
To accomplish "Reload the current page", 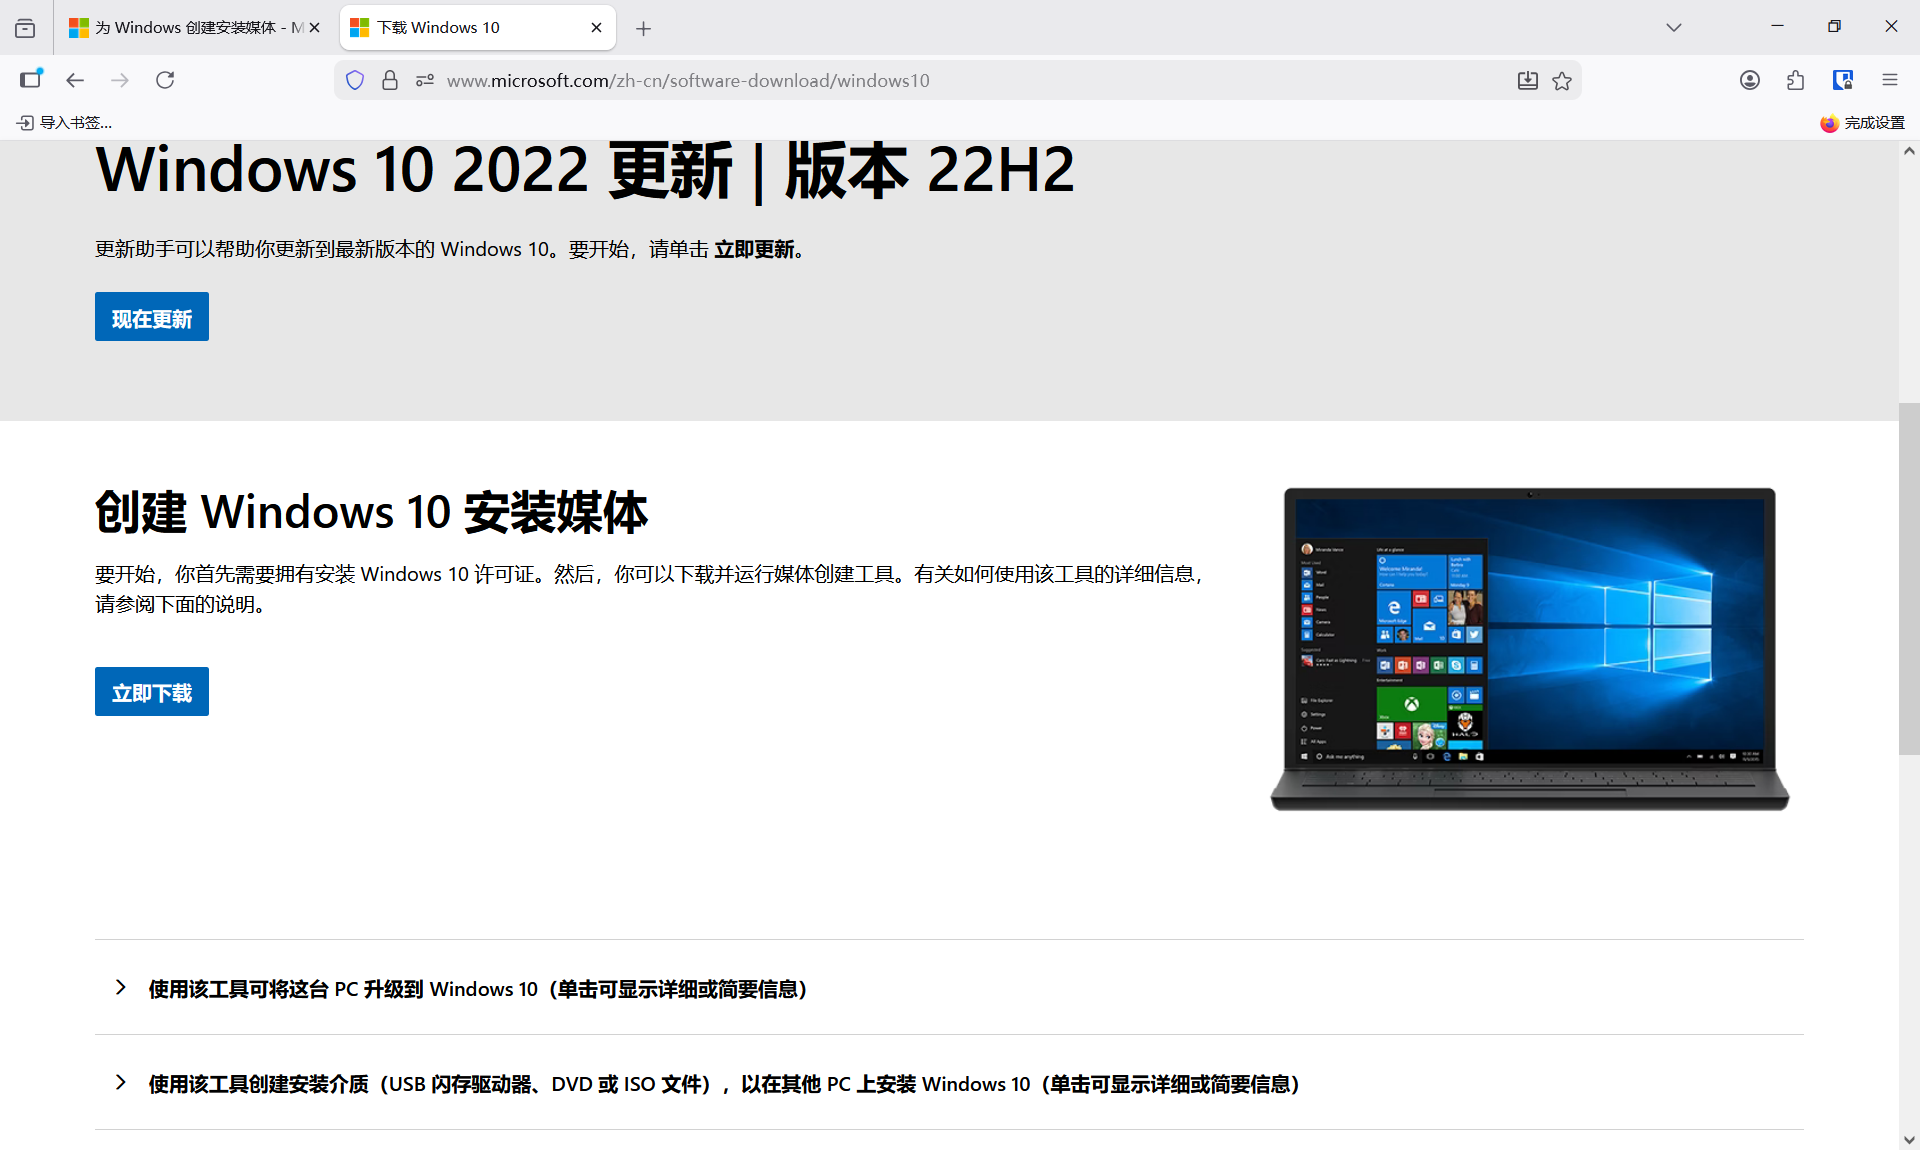I will click(165, 80).
